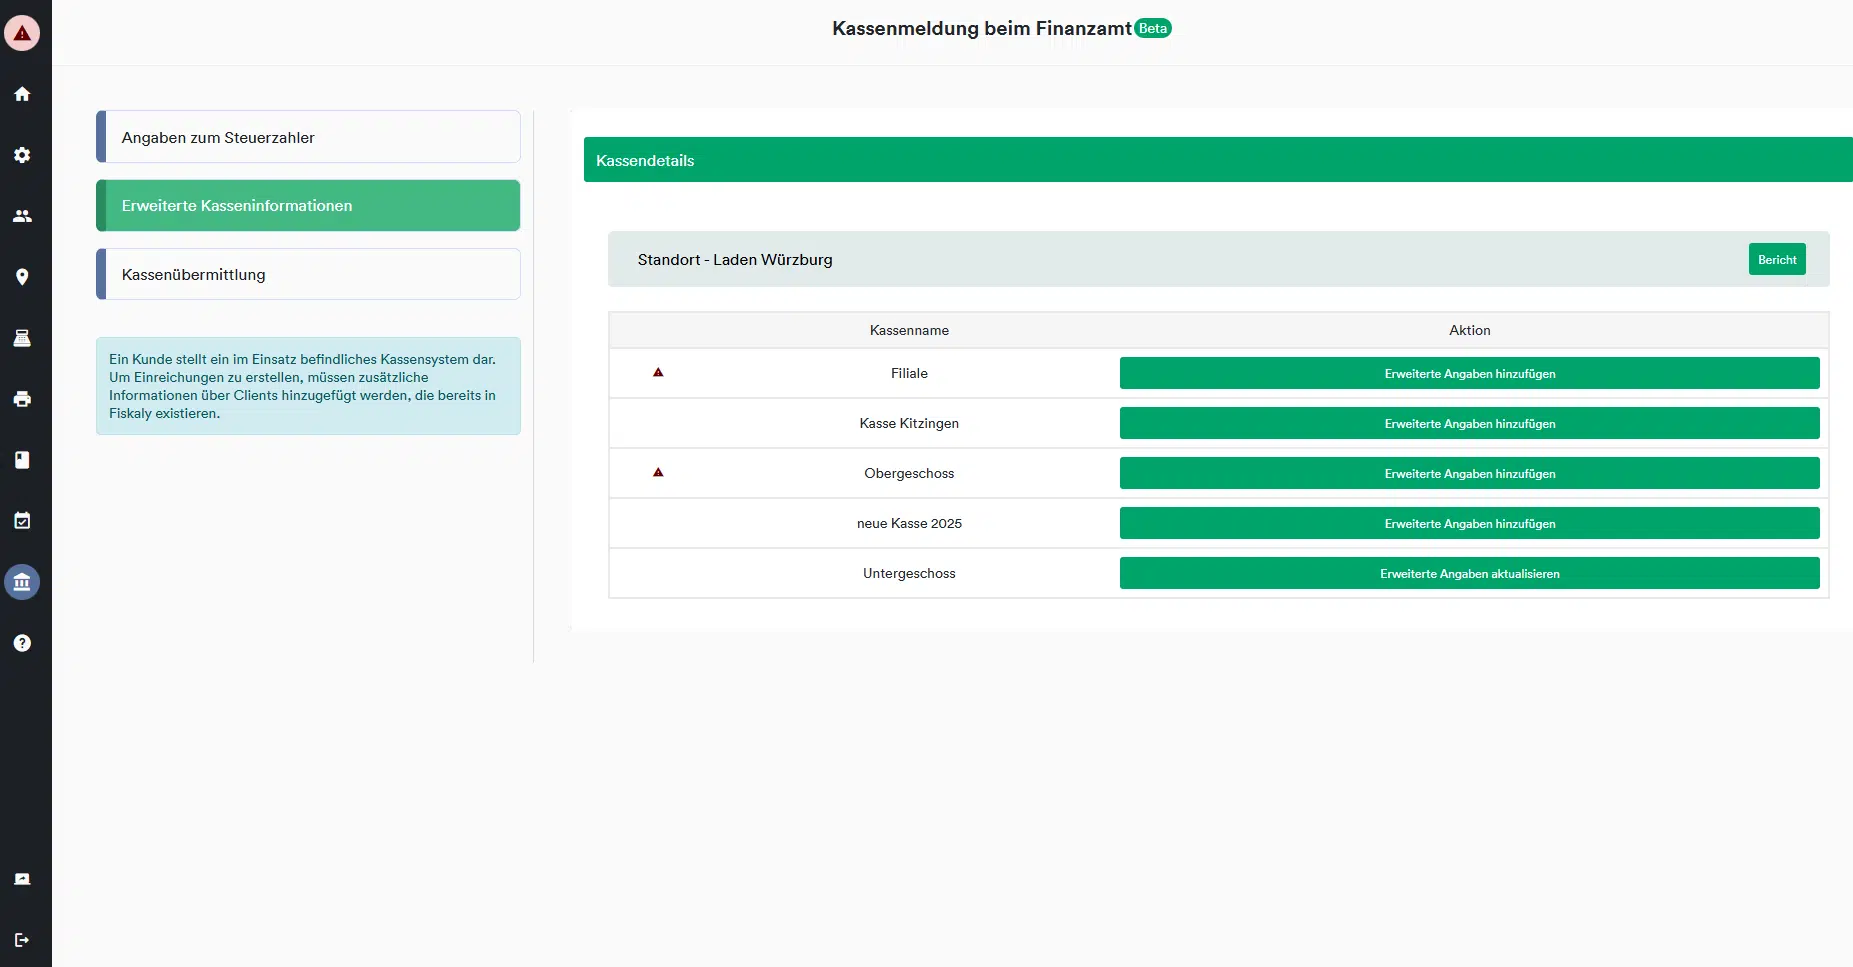Open the book sidebar icon
Viewport: 1853px width, 967px height.
(22, 460)
